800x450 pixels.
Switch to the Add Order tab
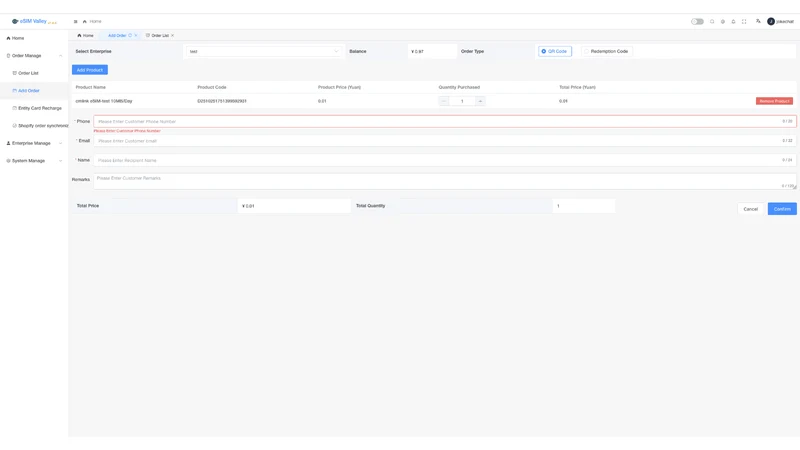(x=117, y=35)
